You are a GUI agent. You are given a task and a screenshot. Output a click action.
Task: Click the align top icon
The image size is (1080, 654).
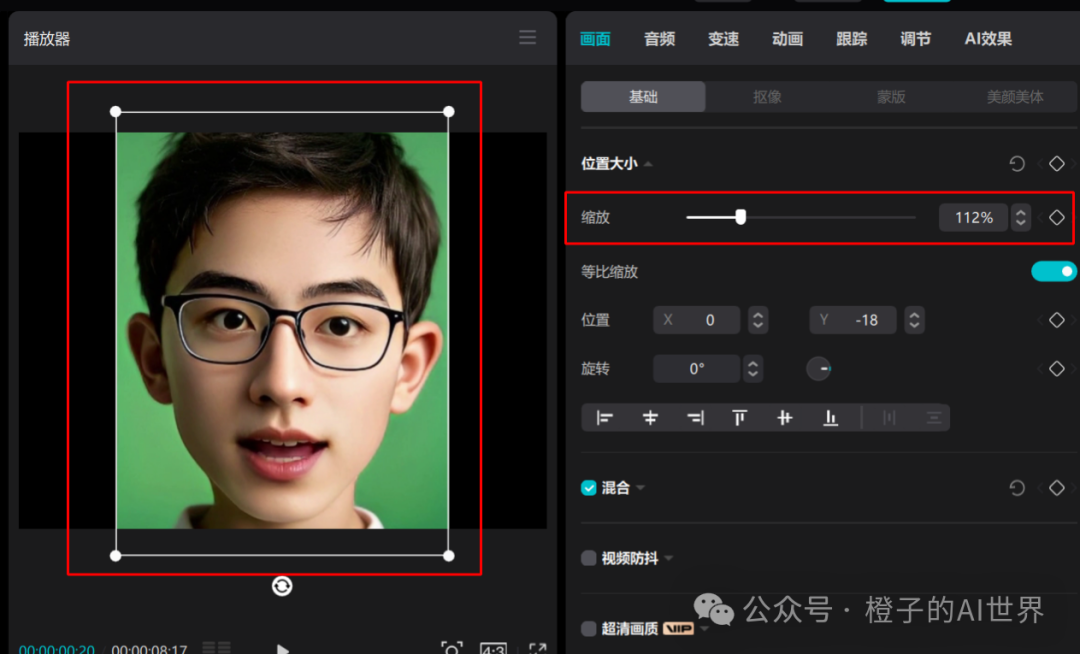[x=740, y=418]
